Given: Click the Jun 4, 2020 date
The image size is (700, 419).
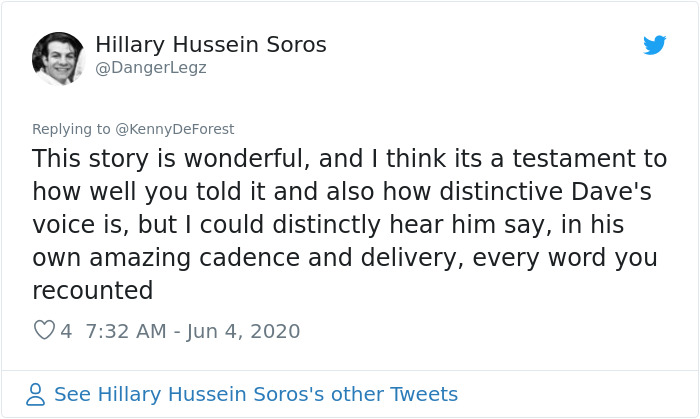Looking at the screenshot, I should pos(243,331).
